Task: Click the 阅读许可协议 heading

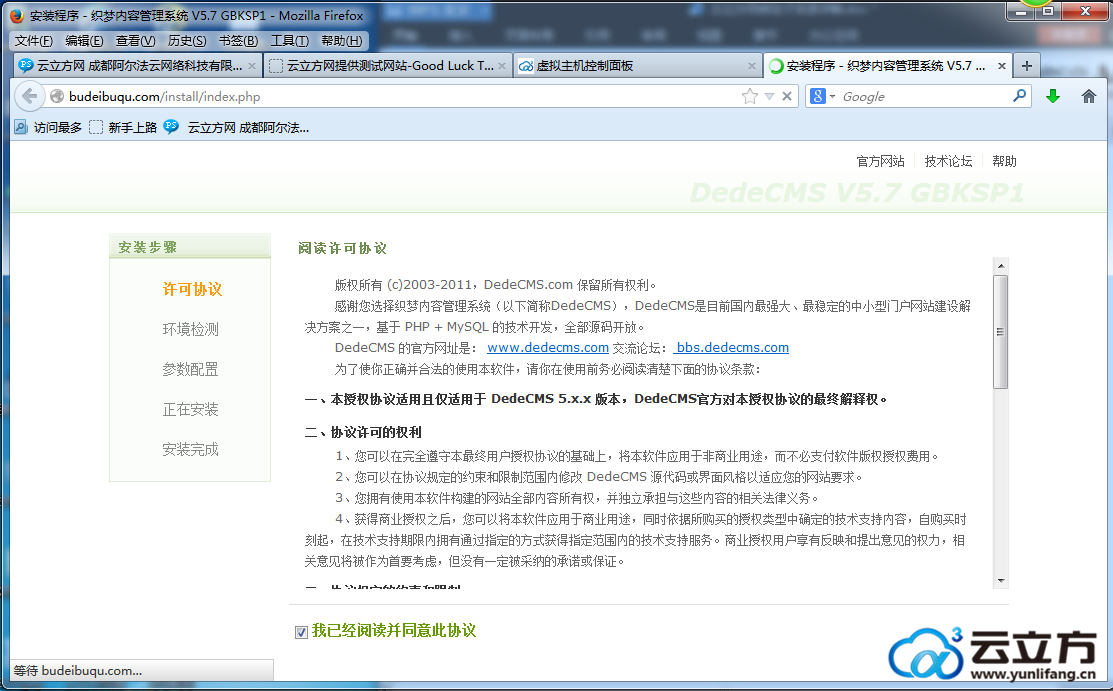Action: pos(342,248)
